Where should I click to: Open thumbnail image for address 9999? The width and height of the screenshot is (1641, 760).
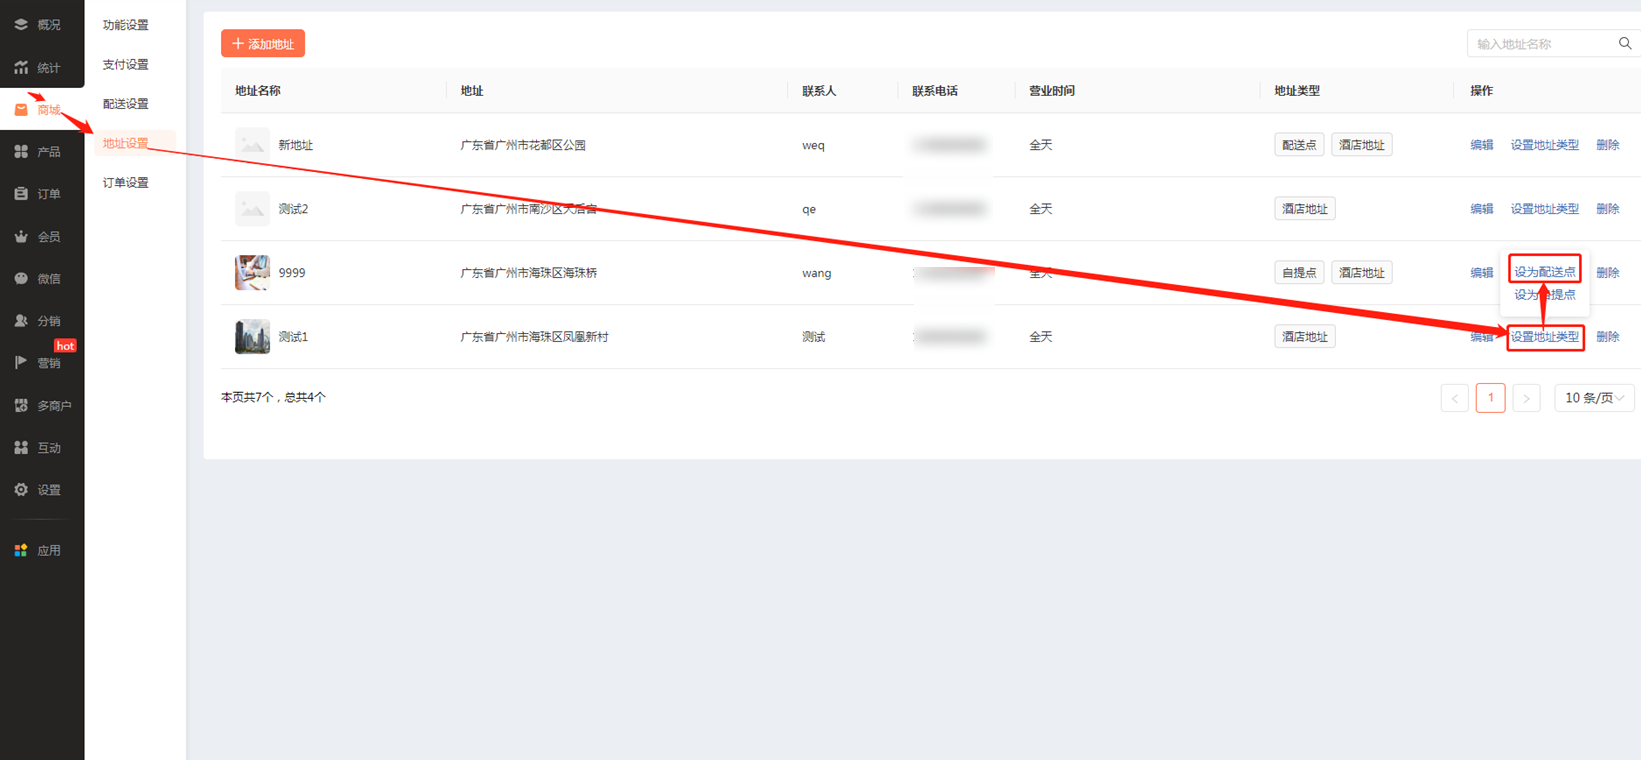252,273
